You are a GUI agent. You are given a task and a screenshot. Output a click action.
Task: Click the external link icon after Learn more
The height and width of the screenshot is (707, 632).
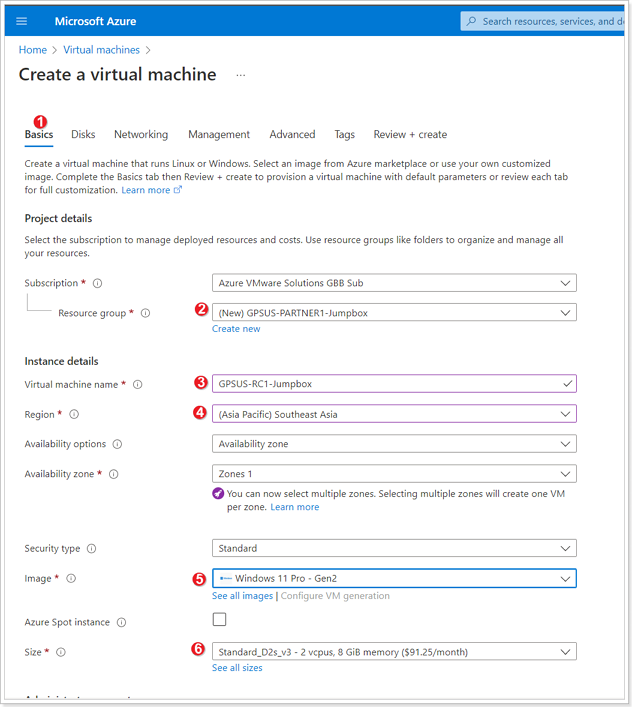pyautogui.click(x=178, y=190)
